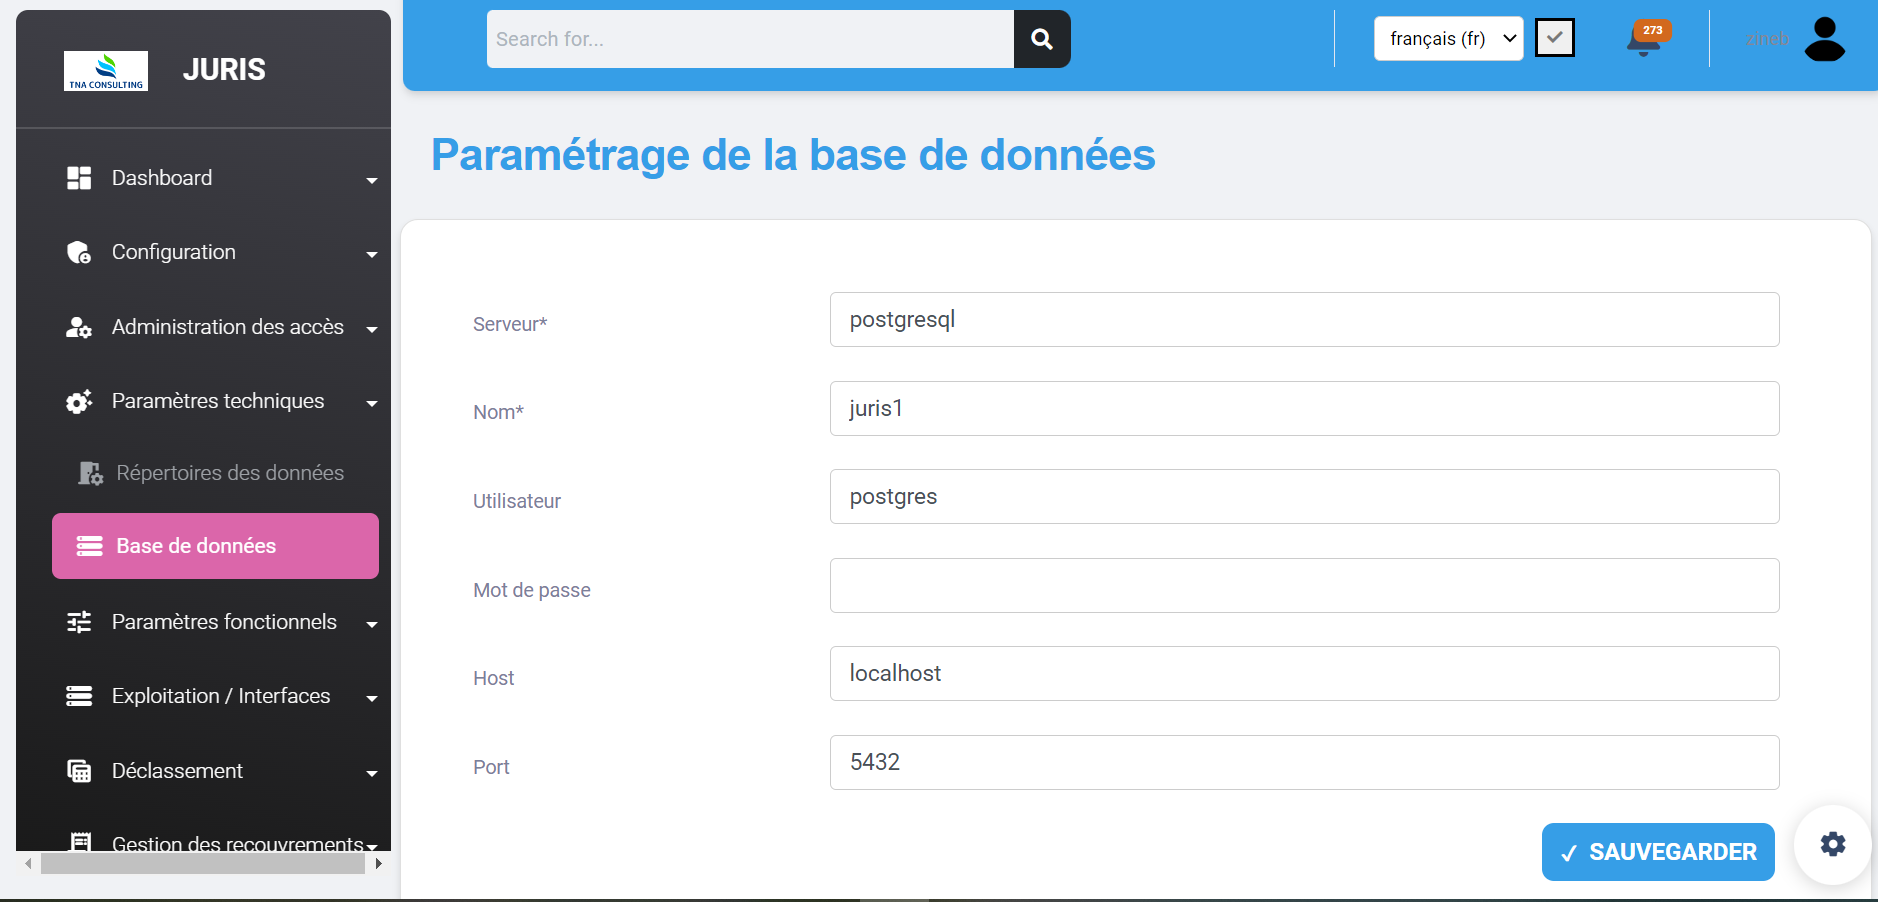Click the Paramètres fonctionnels sliders icon

pyautogui.click(x=79, y=622)
